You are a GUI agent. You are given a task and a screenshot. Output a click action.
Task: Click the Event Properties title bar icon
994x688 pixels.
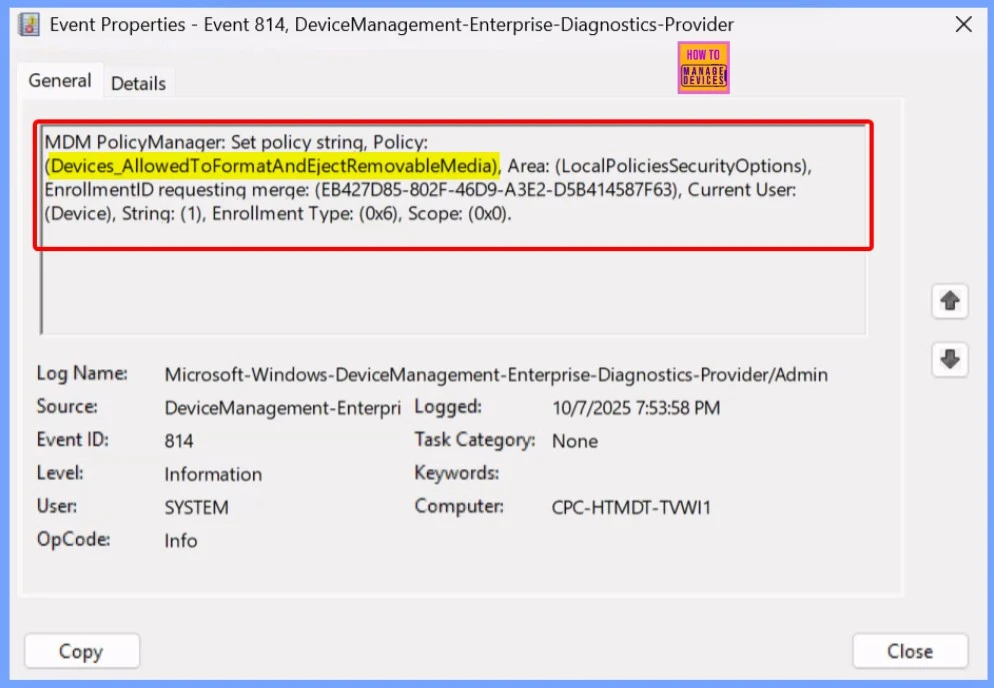29,24
